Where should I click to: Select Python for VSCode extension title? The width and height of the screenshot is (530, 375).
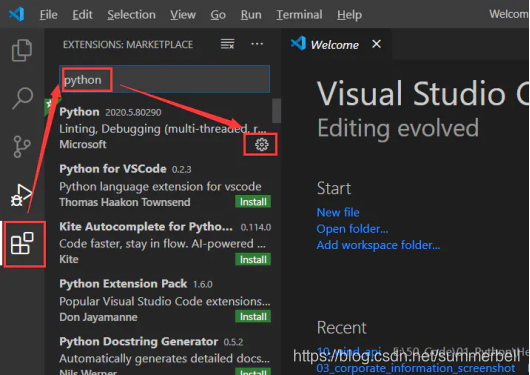(x=113, y=169)
